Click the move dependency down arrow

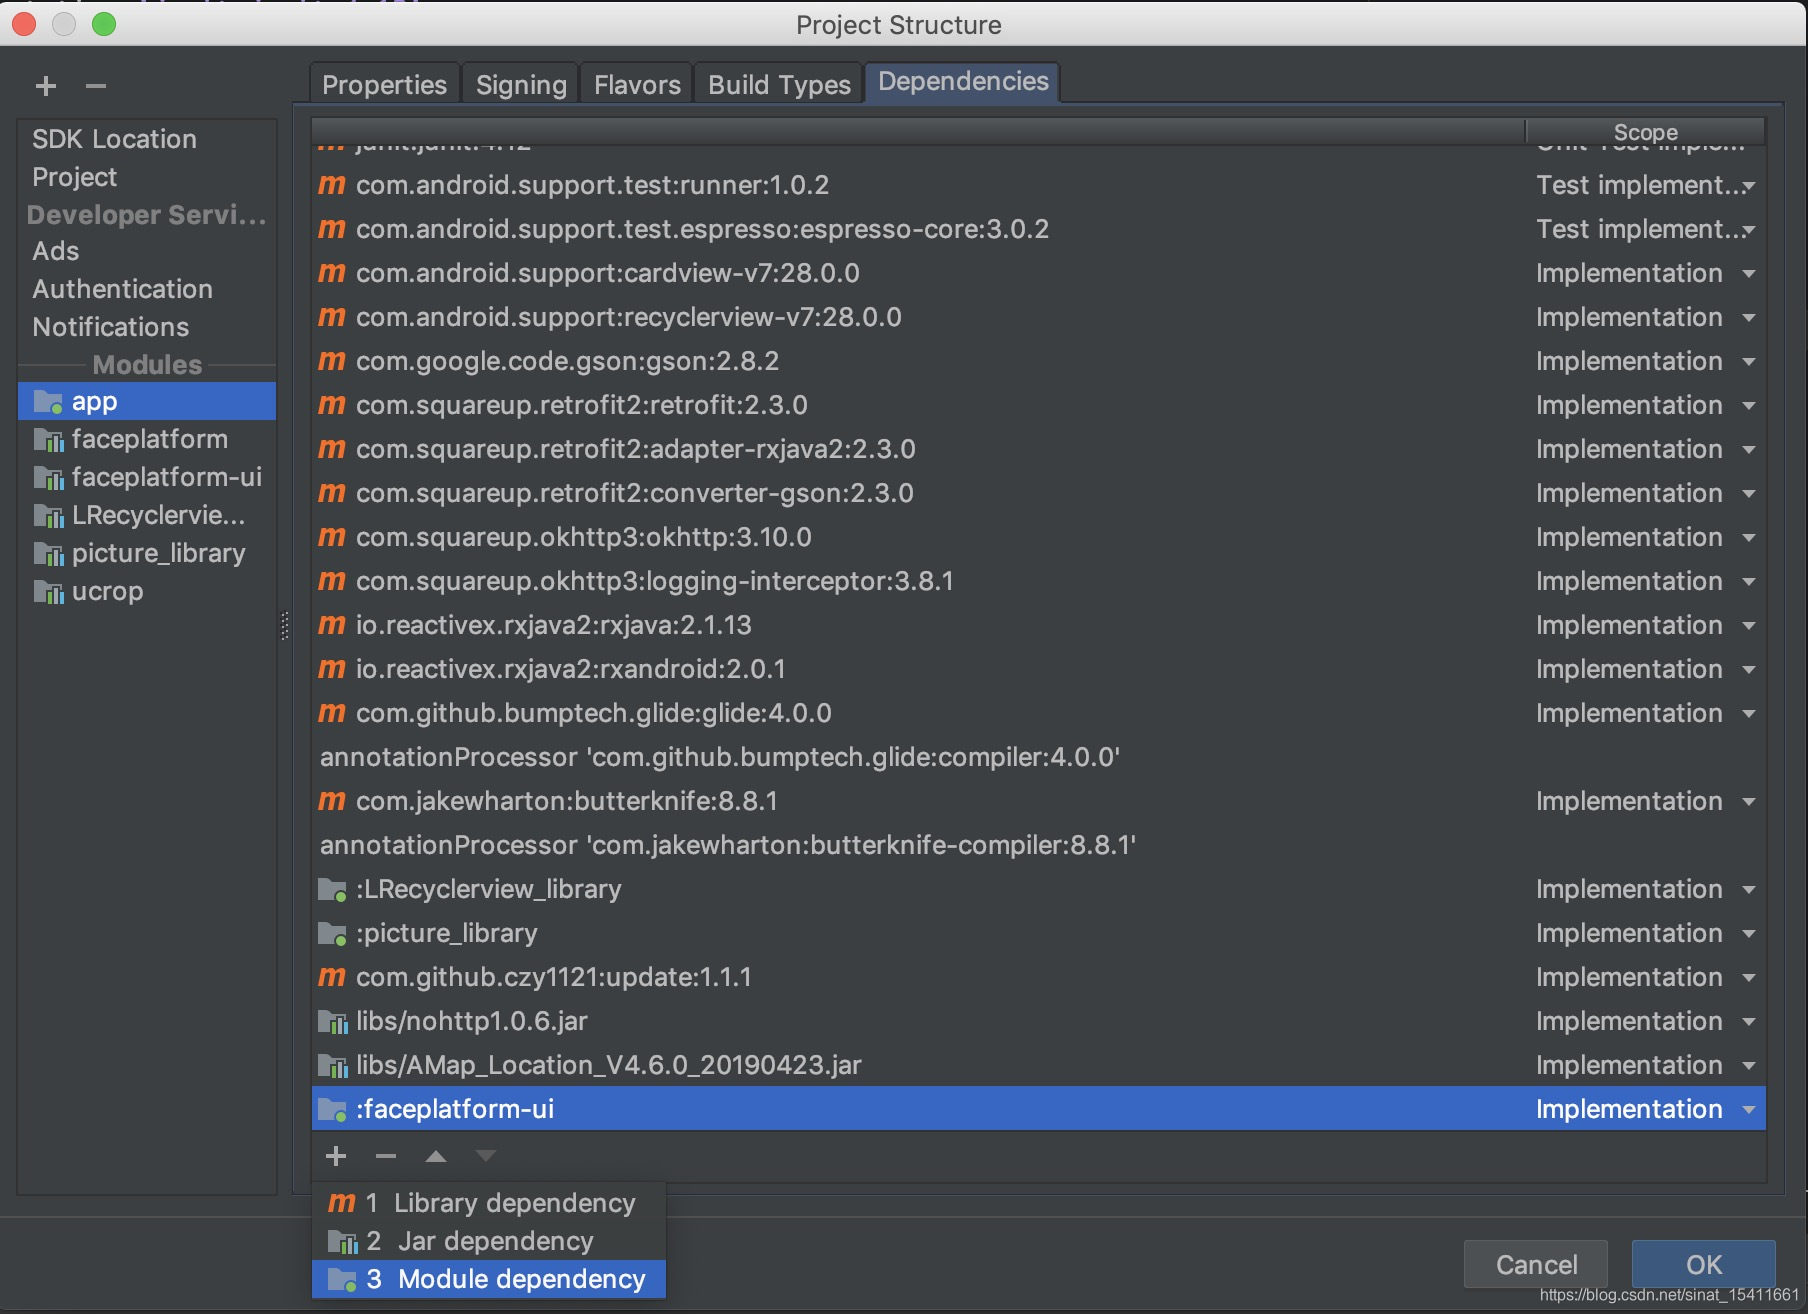coord(486,1156)
